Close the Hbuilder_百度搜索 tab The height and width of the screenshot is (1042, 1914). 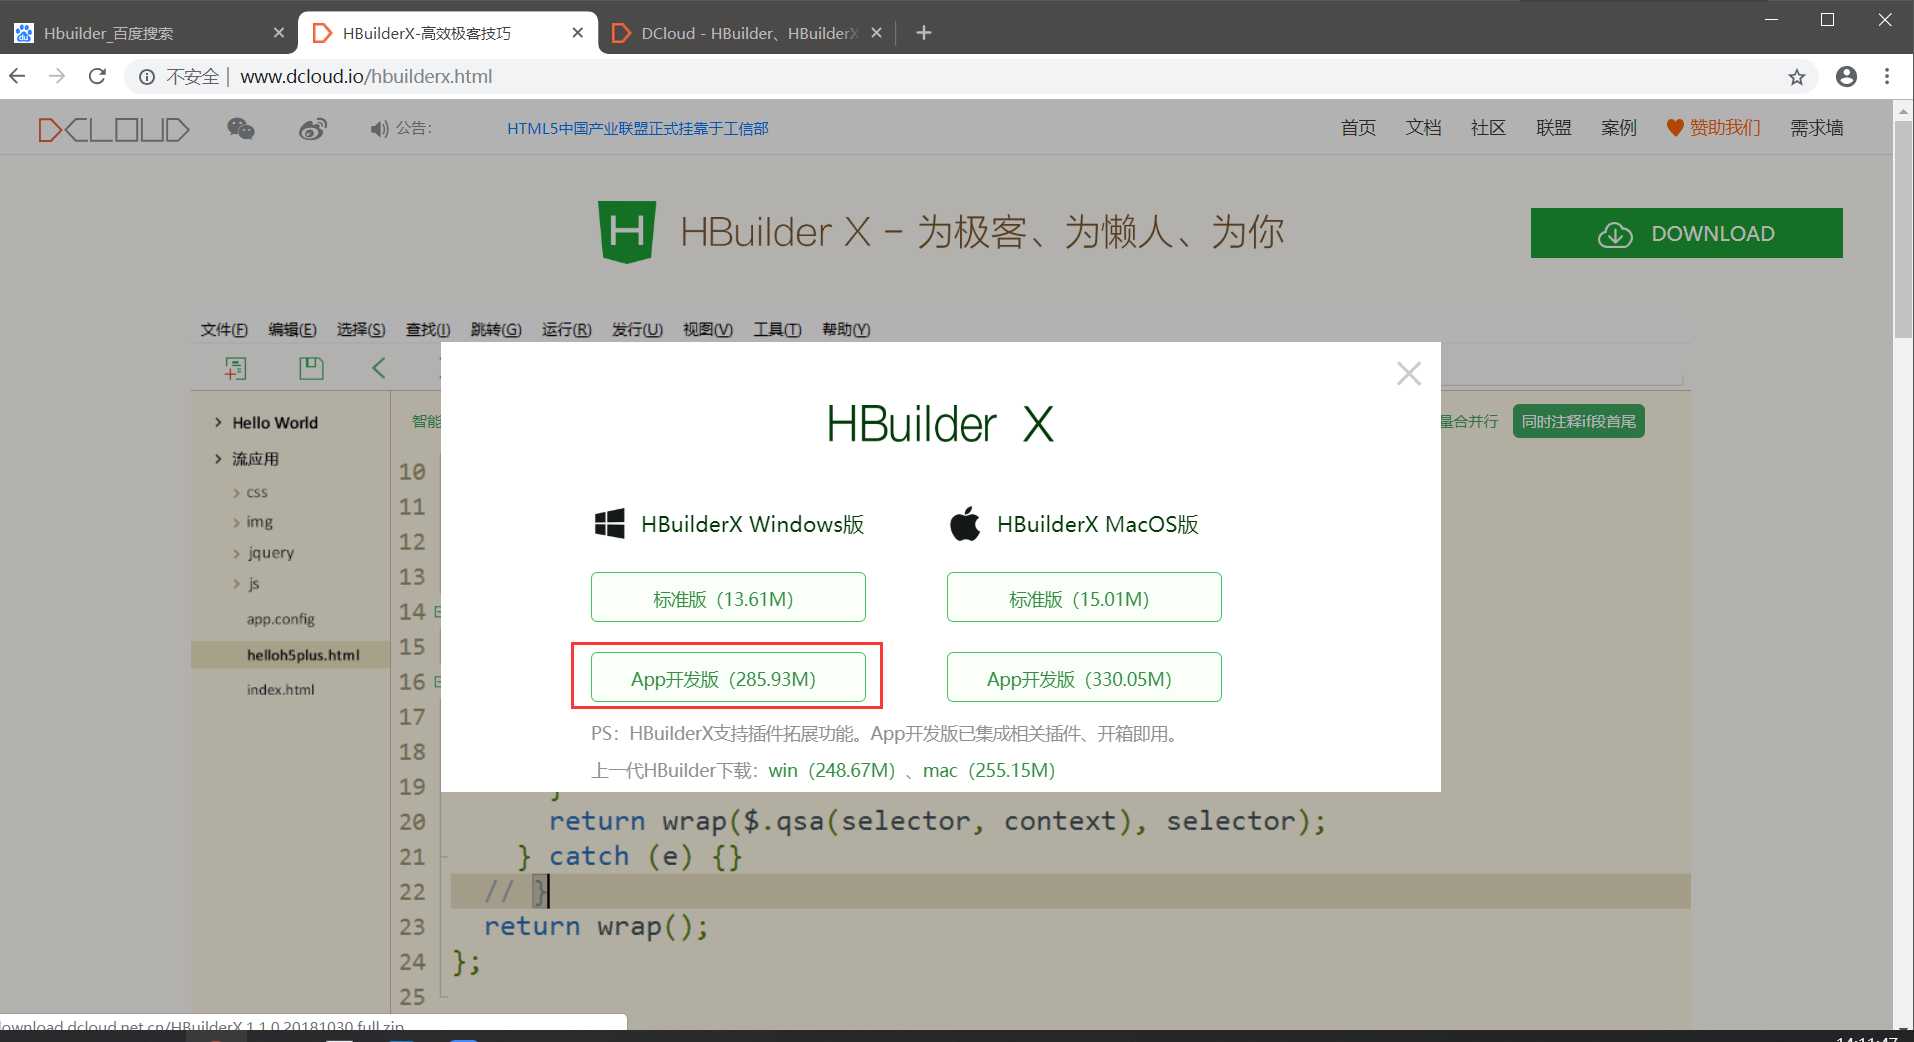[279, 33]
